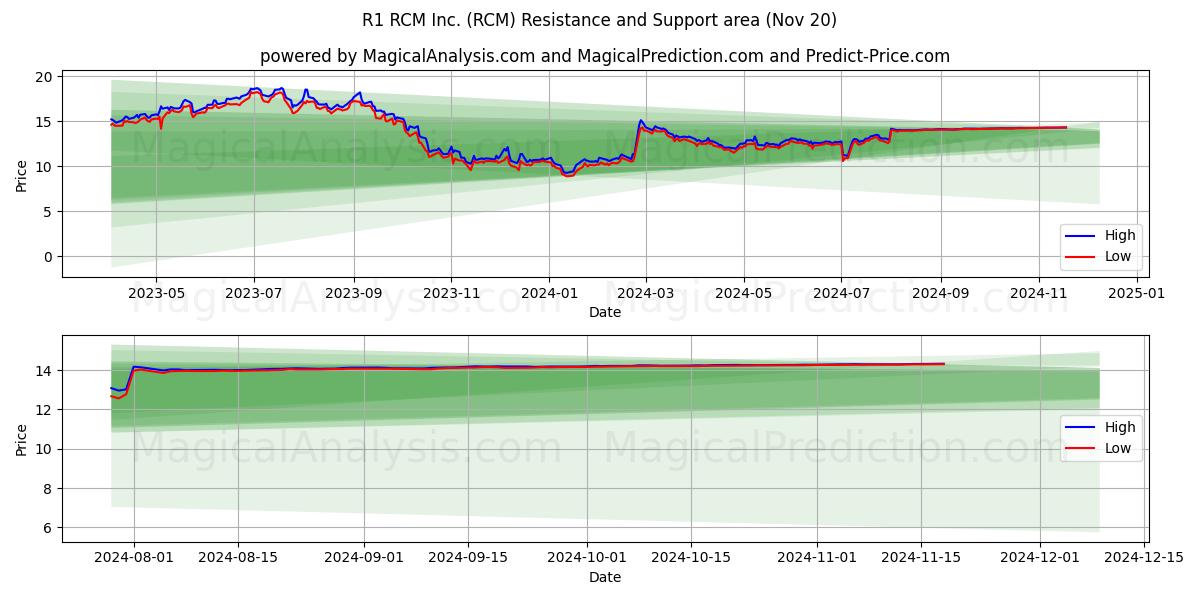
Task: Click the '2024-12-15' x-axis label in the bottom chart
Action: (1143, 559)
